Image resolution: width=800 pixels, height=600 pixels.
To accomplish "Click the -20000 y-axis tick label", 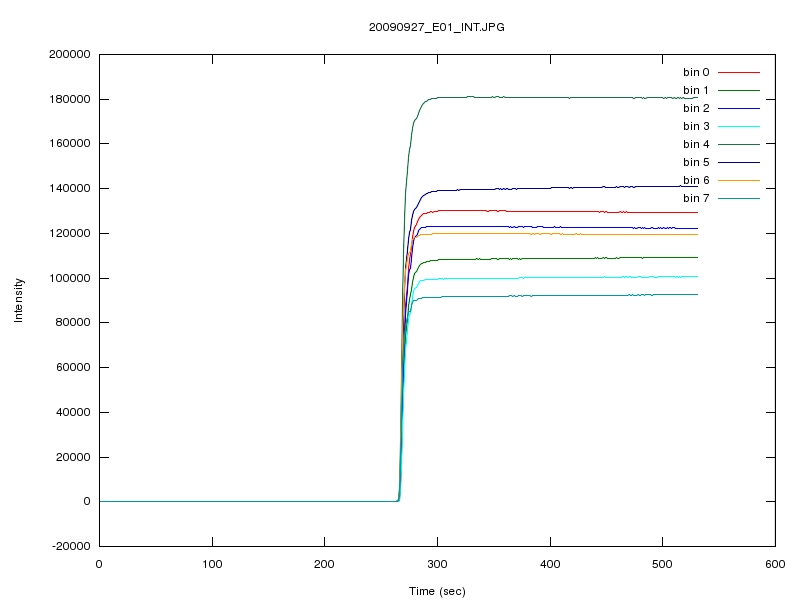I will coord(71,546).
